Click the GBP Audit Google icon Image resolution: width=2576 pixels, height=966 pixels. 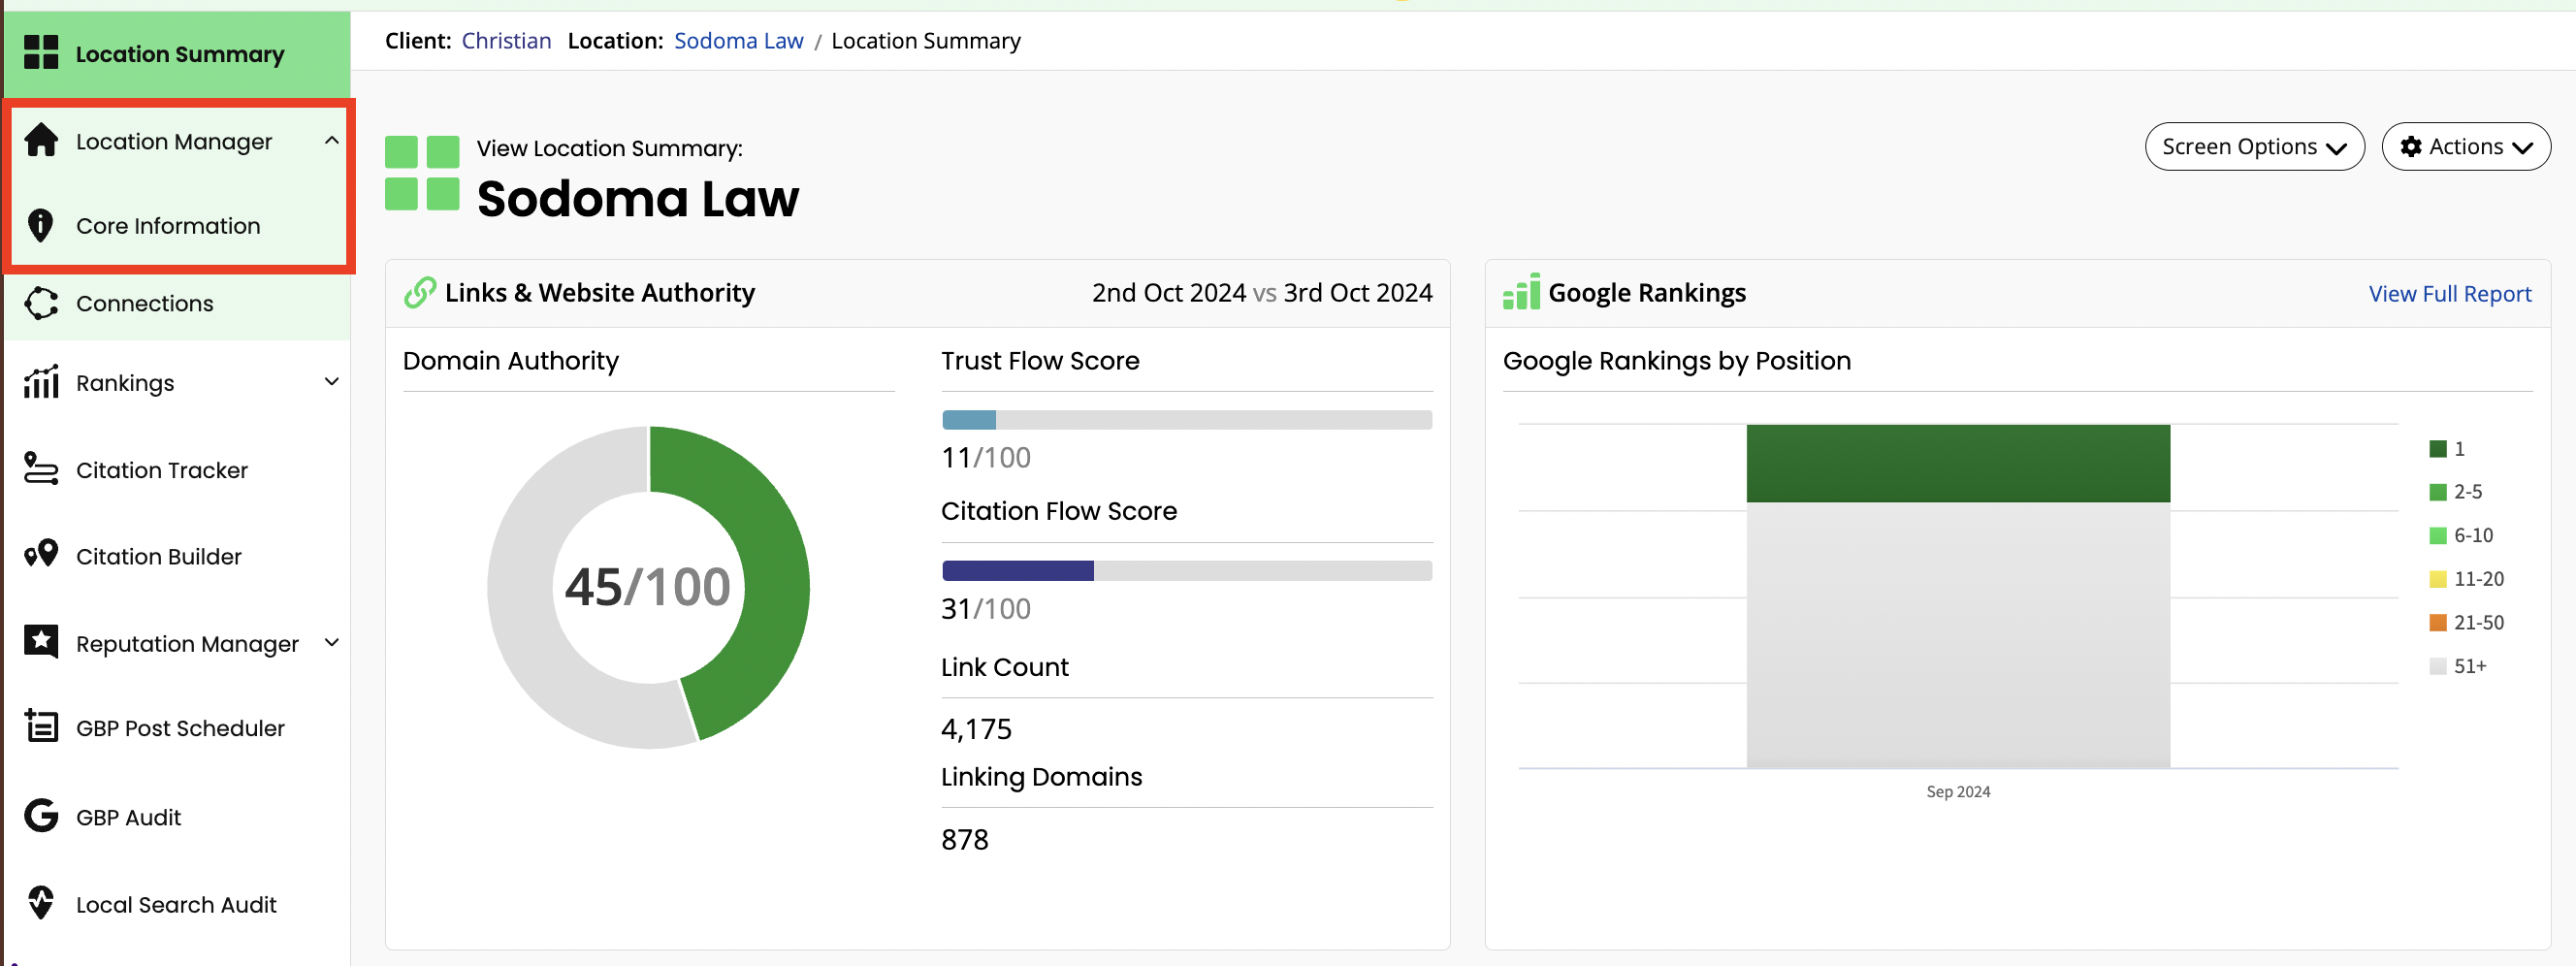tap(41, 816)
